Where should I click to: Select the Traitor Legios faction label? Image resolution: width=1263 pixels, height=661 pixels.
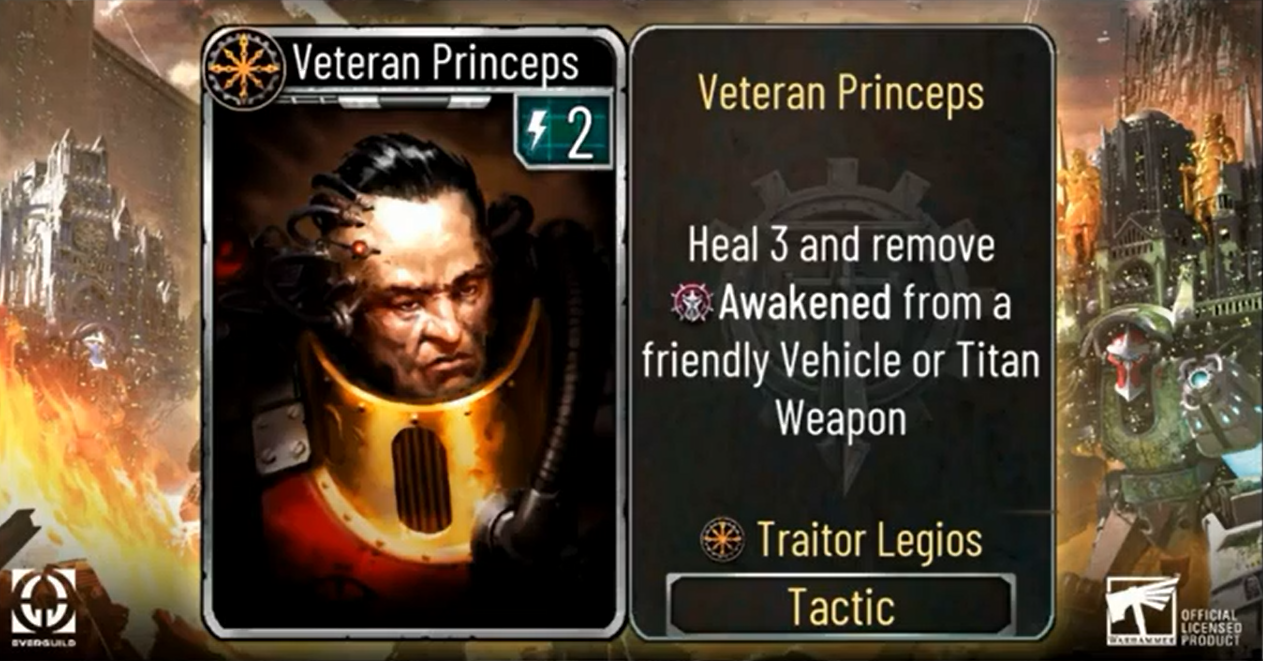pos(869,540)
